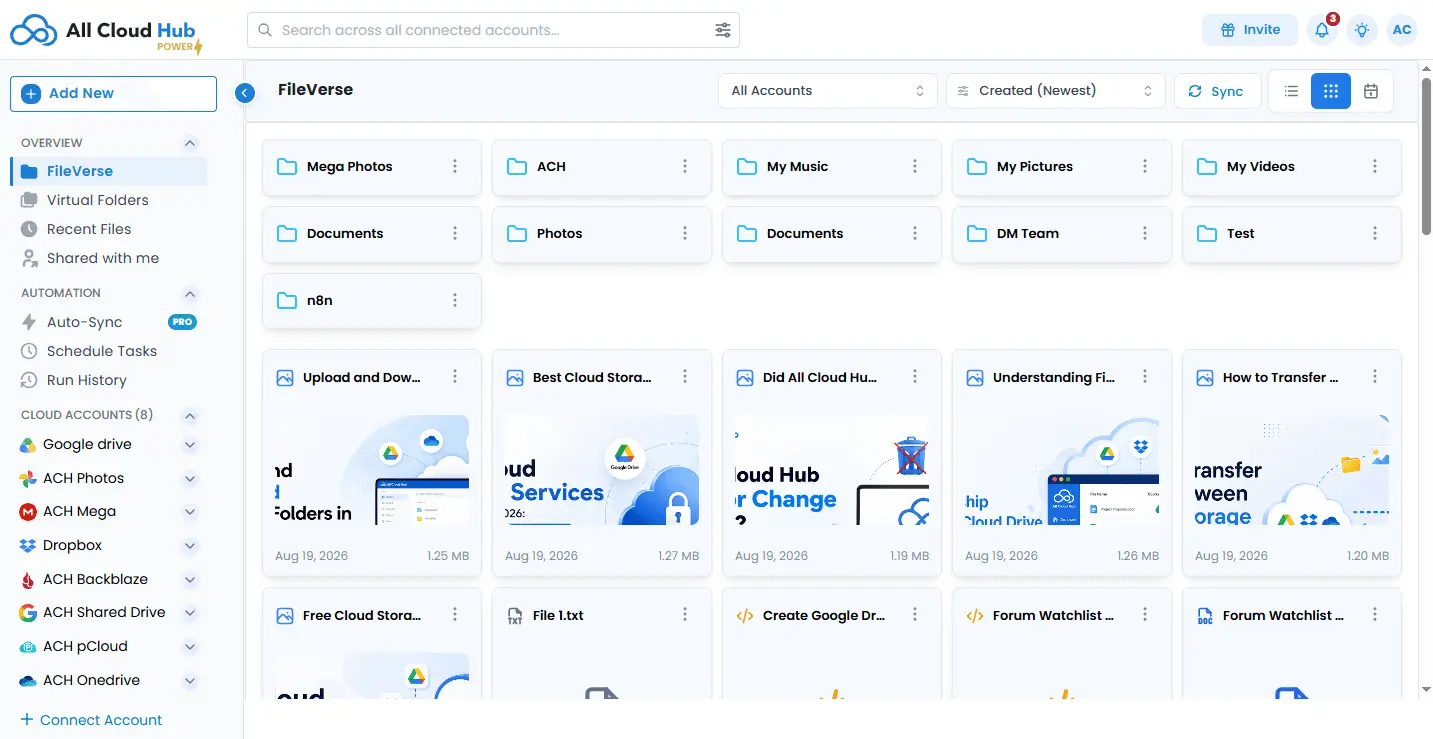Open the Understanding Fi... image thumbnail
The height and width of the screenshot is (739, 1433).
(1062, 470)
